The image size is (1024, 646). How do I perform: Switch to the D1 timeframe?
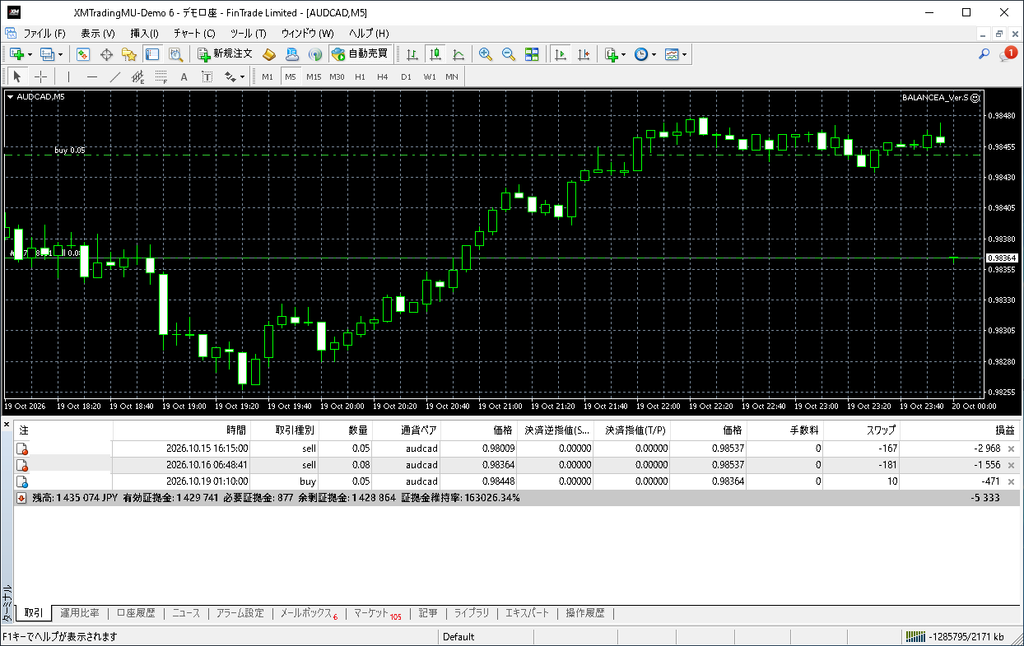tap(406, 76)
